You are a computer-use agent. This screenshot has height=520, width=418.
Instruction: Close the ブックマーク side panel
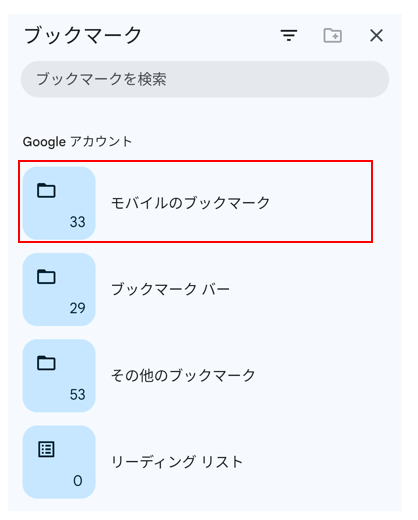[376, 35]
